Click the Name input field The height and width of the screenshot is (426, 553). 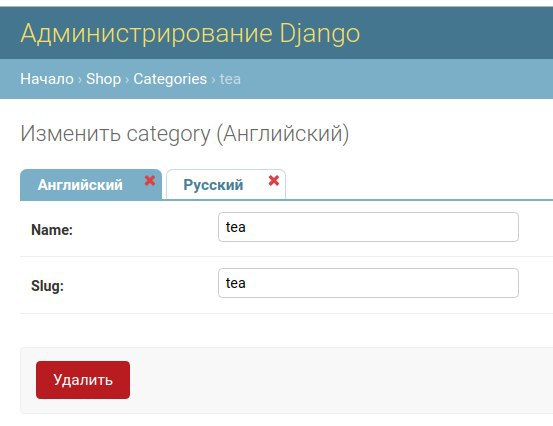pos(368,227)
